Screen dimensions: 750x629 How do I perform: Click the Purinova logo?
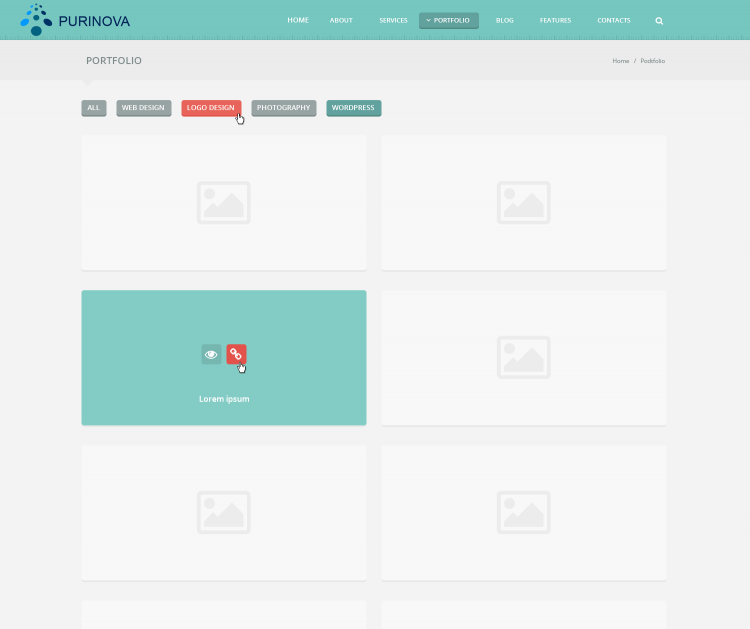pyautogui.click(x=75, y=20)
